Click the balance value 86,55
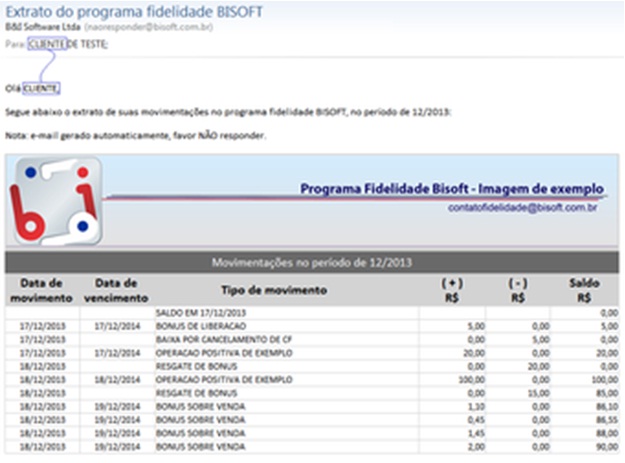The width and height of the screenshot is (625, 463). click(607, 420)
